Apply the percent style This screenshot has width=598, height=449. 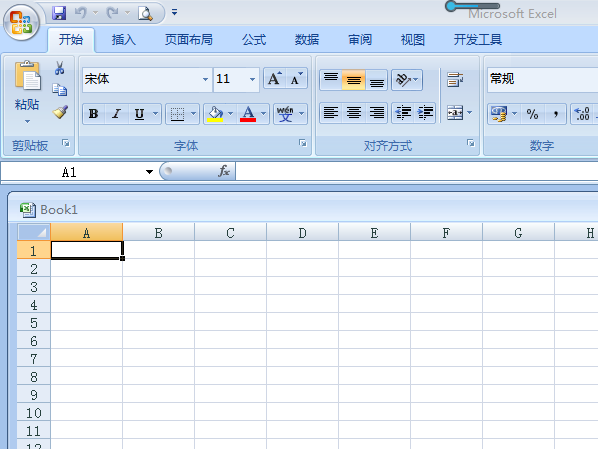coord(532,114)
